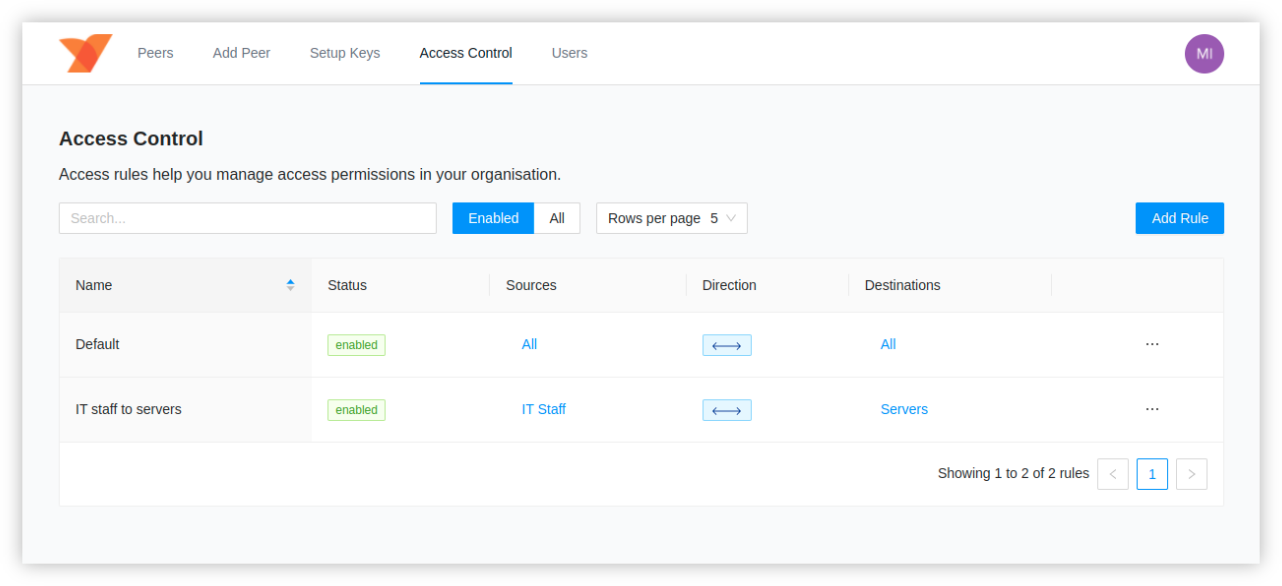Click enabled status tag for Default rule

coord(356,345)
